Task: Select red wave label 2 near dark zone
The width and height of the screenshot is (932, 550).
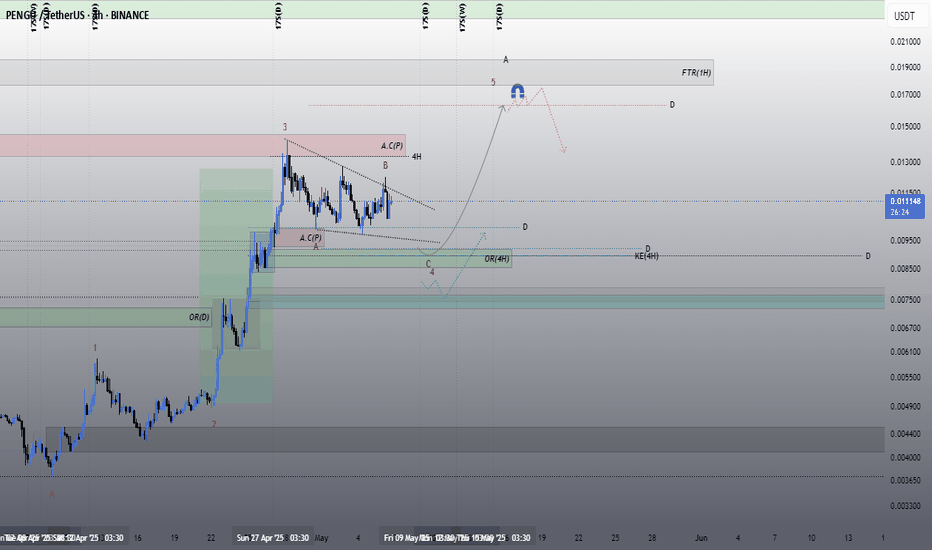Action: click(214, 424)
